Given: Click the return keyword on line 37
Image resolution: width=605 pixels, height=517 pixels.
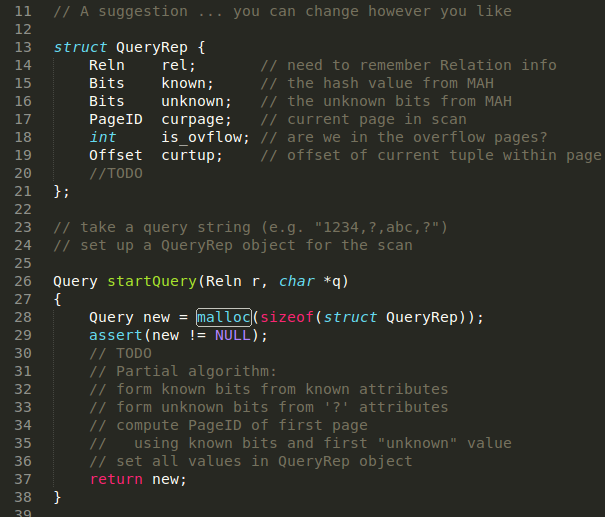Looking at the screenshot, I should pyautogui.click(x=116, y=479).
